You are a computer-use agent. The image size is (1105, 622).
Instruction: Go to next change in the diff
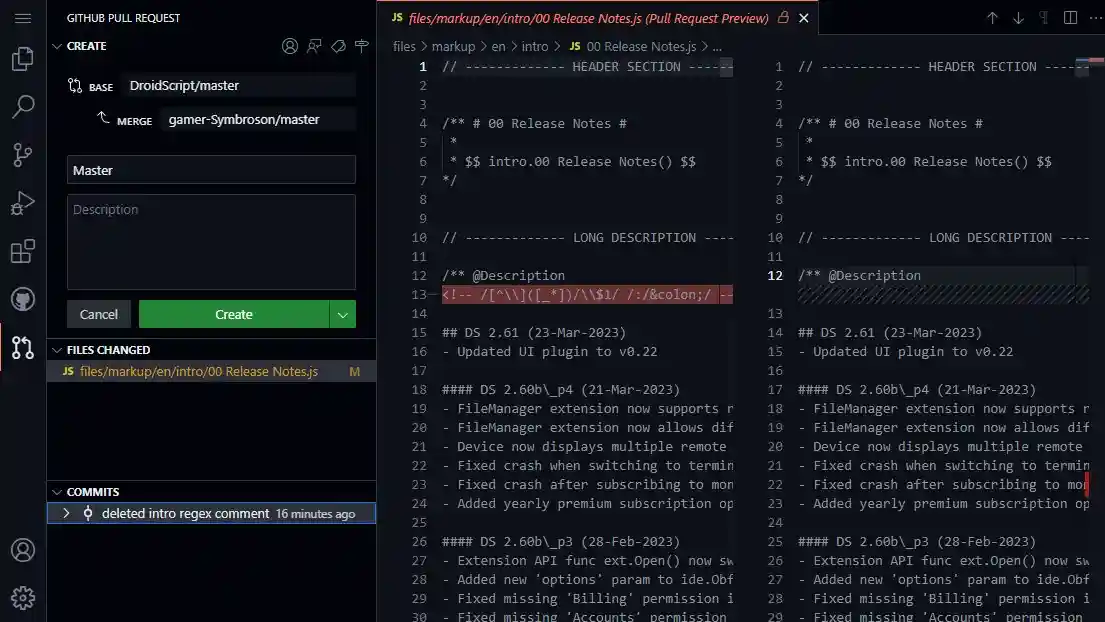point(1018,17)
